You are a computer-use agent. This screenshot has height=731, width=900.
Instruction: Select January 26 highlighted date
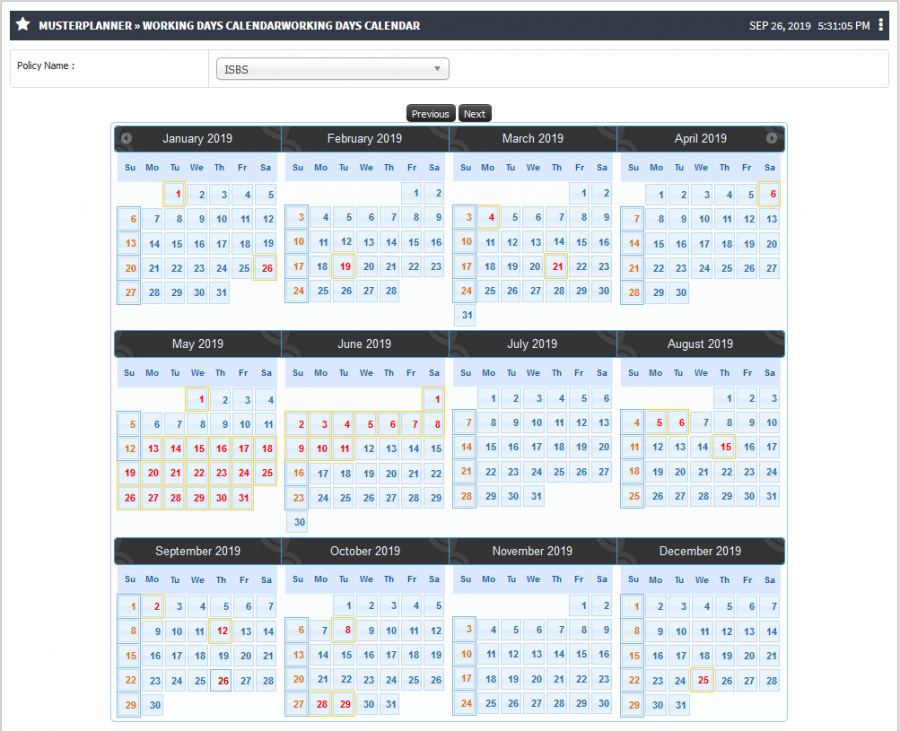point(265,268)
